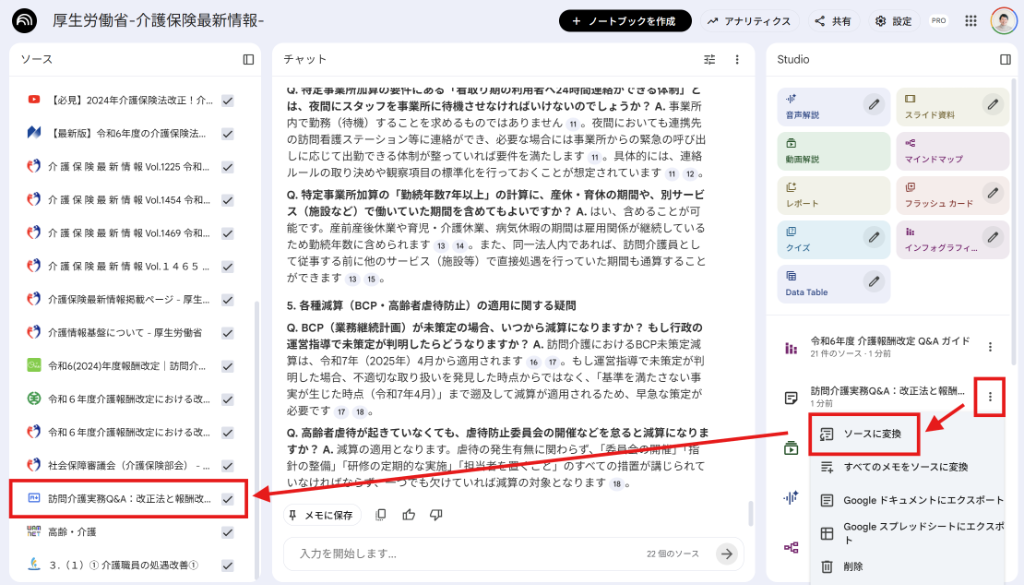Open chat panel more options menu

coord(737,59)
